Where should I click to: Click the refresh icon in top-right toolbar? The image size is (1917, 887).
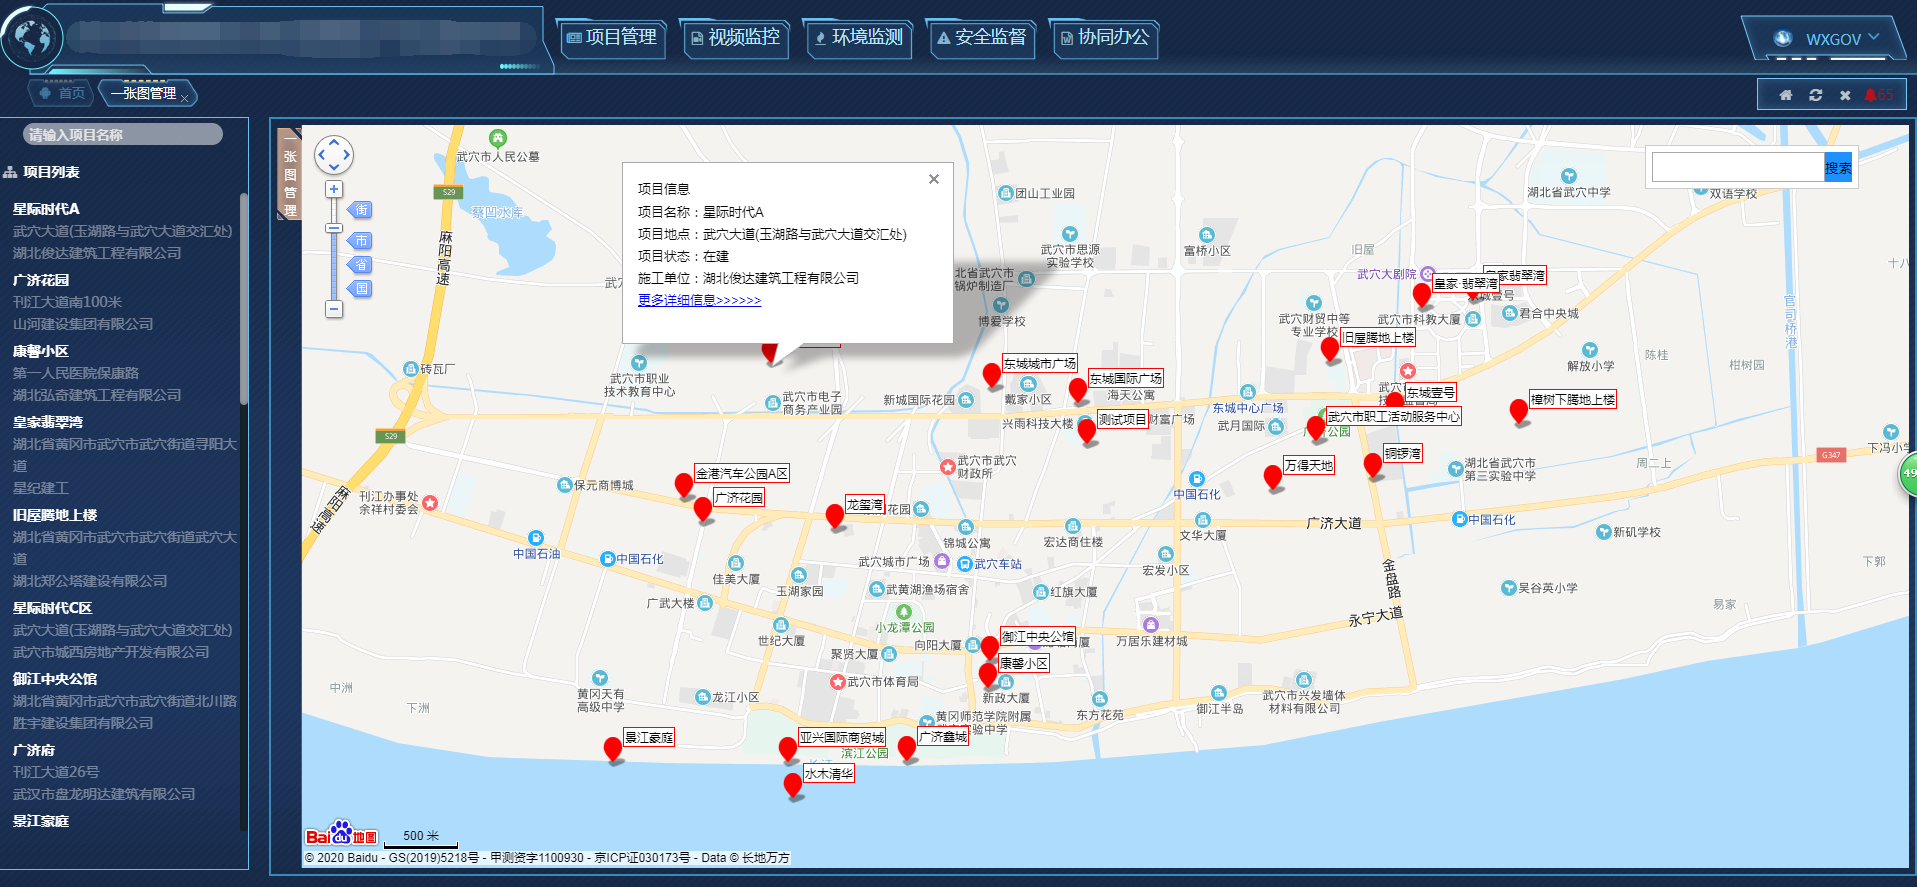1815,95
